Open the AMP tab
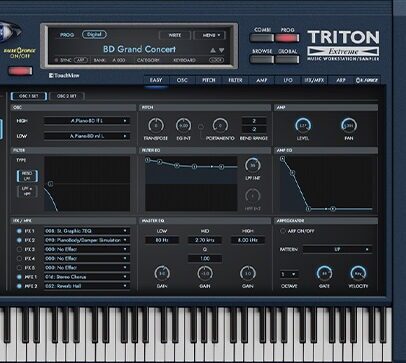406x363 pixels. pyautogui.click(x=262, y=80)
